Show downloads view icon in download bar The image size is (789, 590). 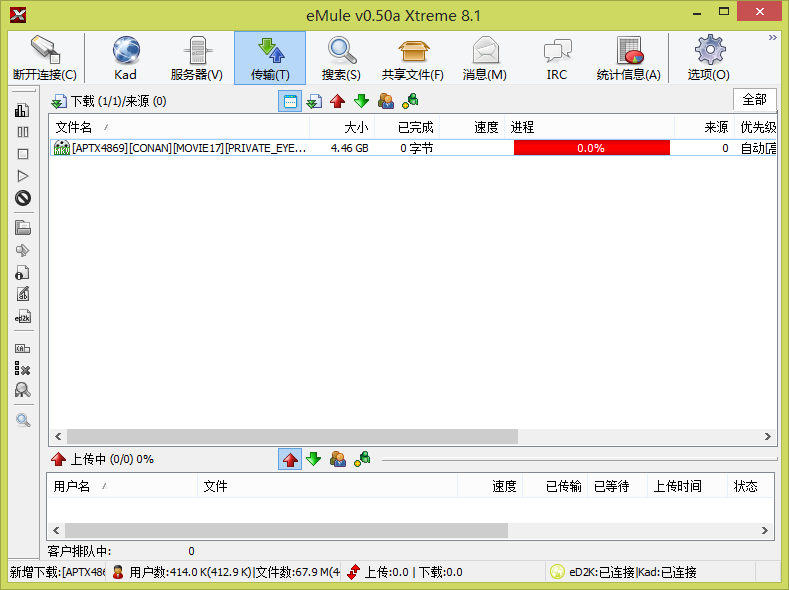(x=314, y=101)
